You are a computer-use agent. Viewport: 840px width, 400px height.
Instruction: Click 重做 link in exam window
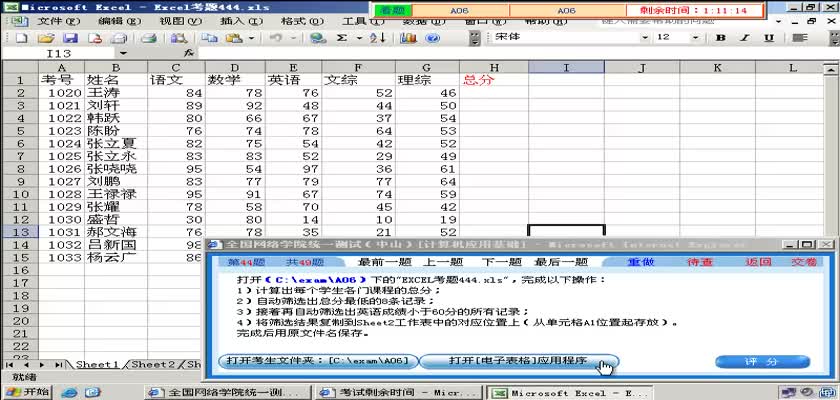pos(641,262)
